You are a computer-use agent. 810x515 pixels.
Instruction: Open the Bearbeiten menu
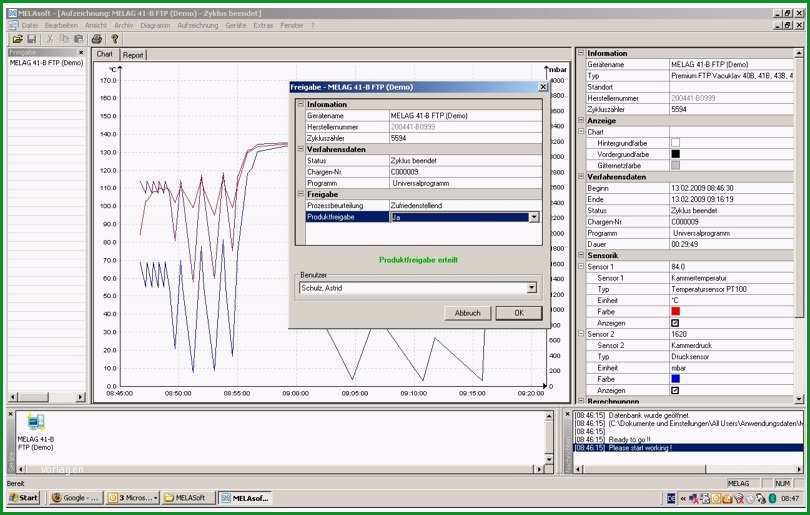pos(61,25)
